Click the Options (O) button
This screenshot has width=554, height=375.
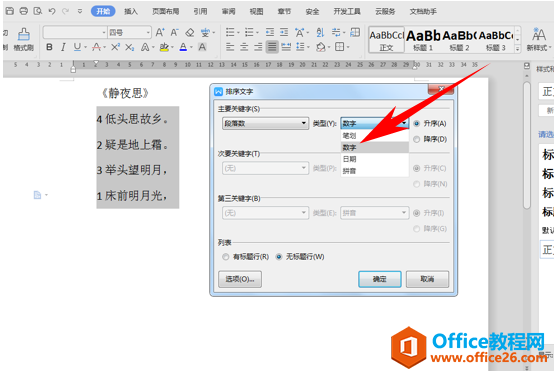240,279
